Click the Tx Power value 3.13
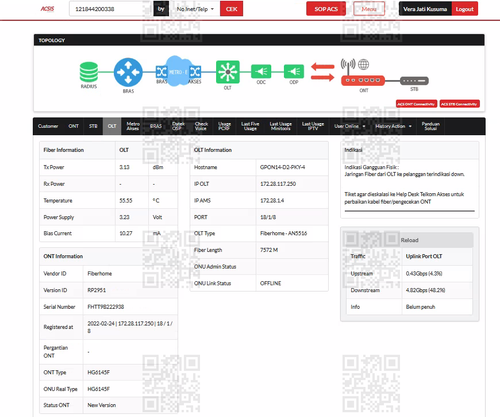Screen dimensions: 500x417 coord(124,167)
